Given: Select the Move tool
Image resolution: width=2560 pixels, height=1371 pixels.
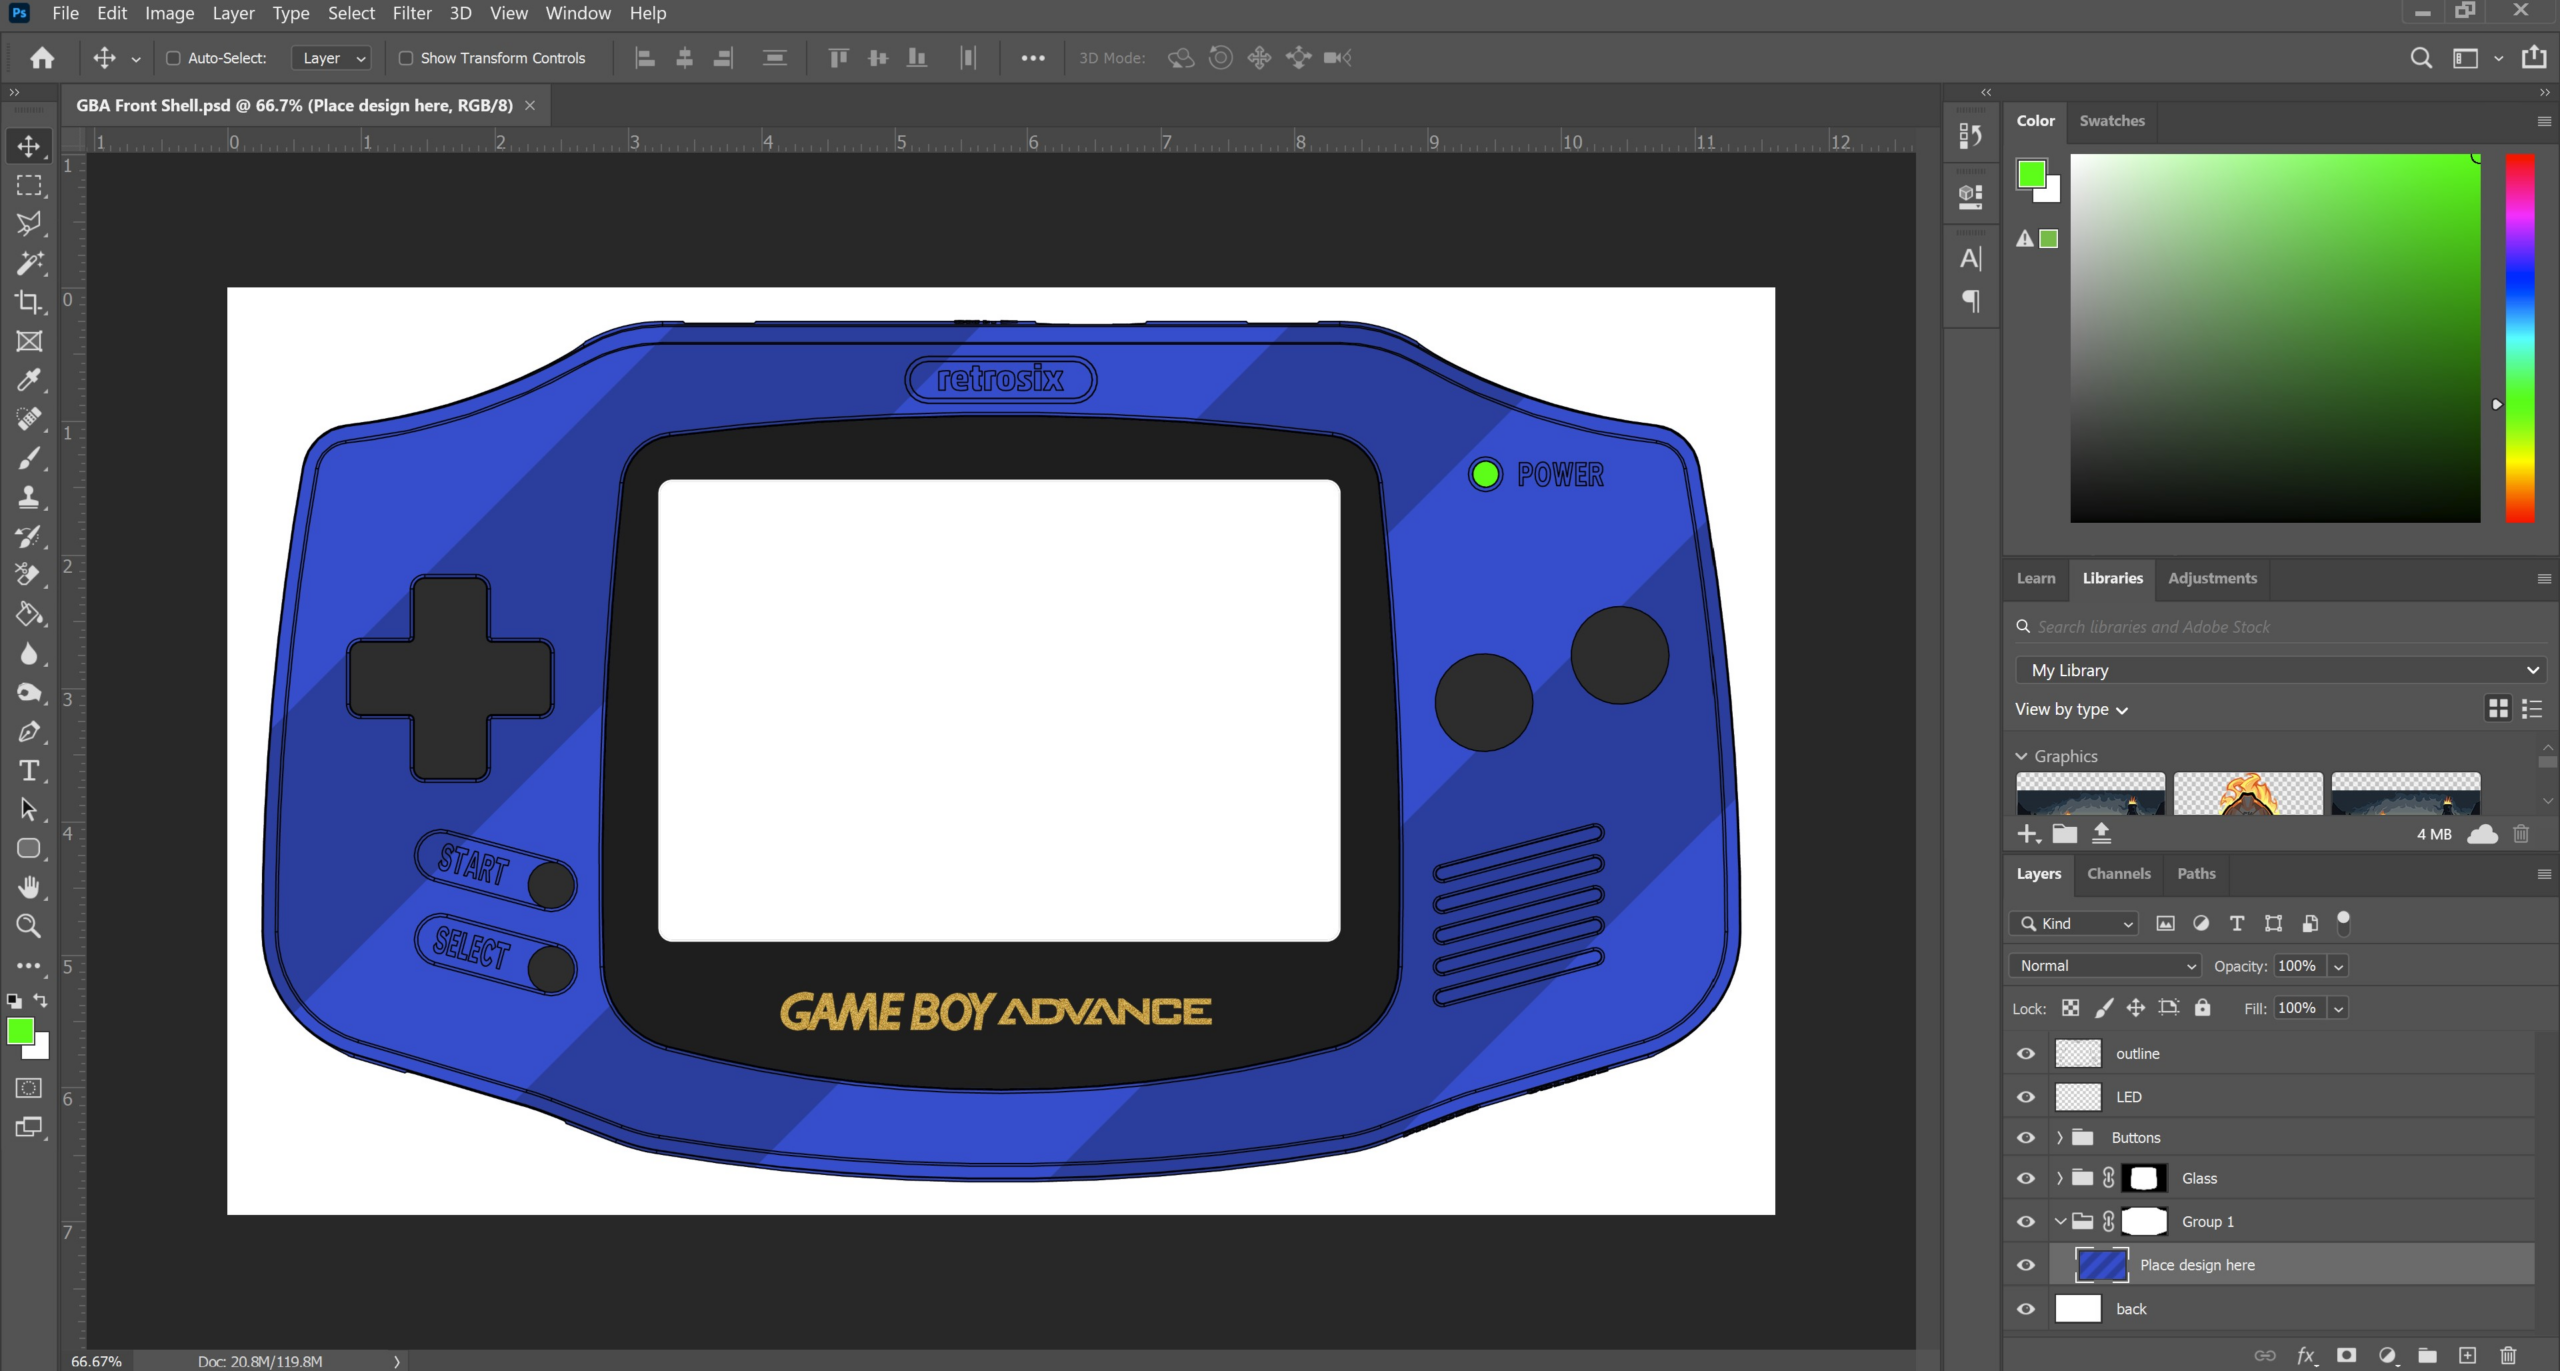Looking at the screenshot, I should click(28, 145).
